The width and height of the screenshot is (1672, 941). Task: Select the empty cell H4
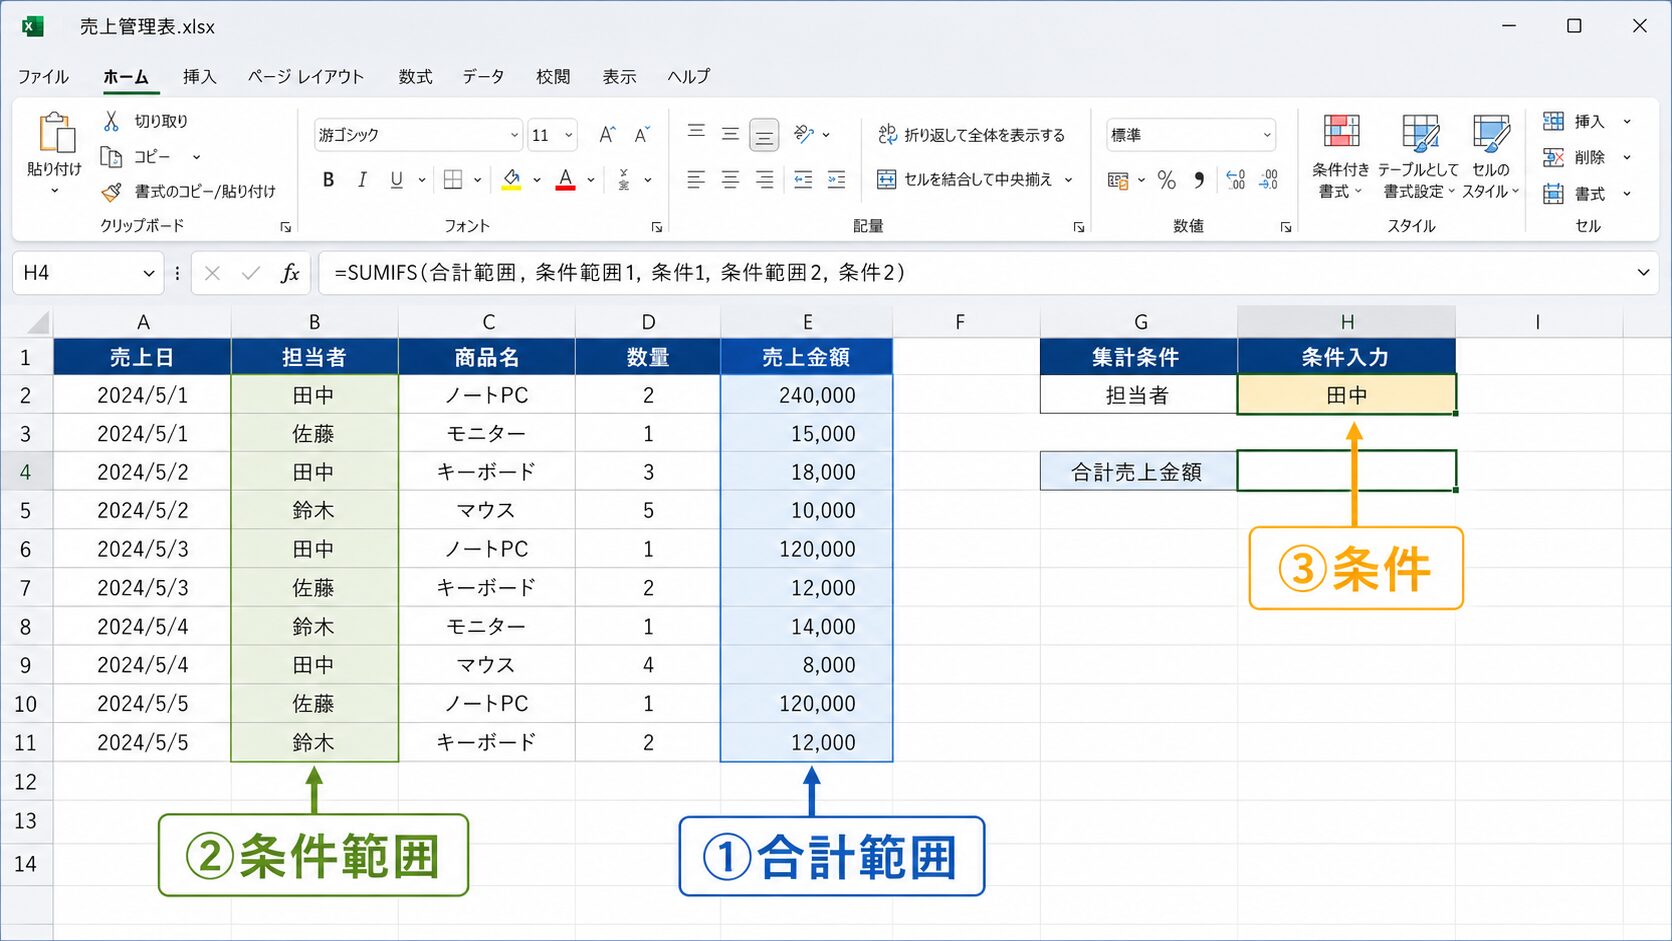click(1346, 471)
